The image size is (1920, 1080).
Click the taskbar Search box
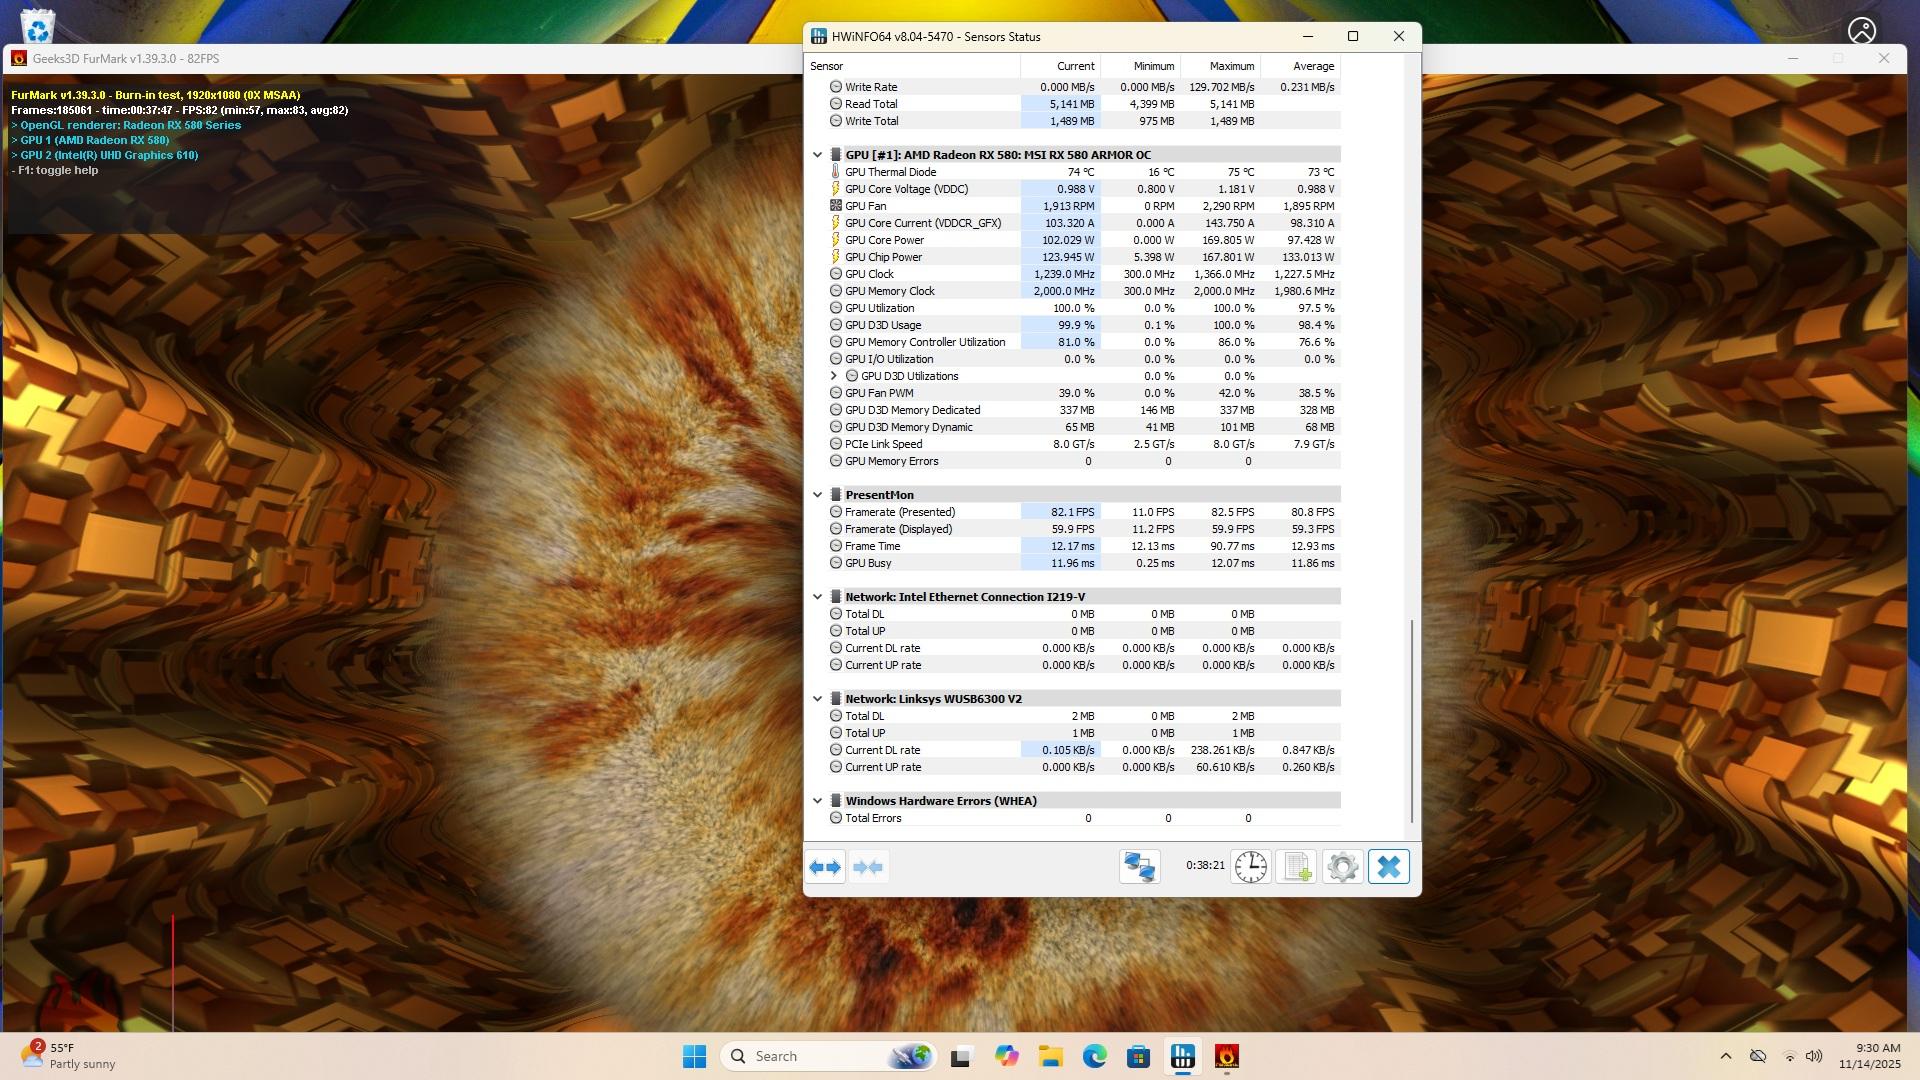click(828, 1056)
